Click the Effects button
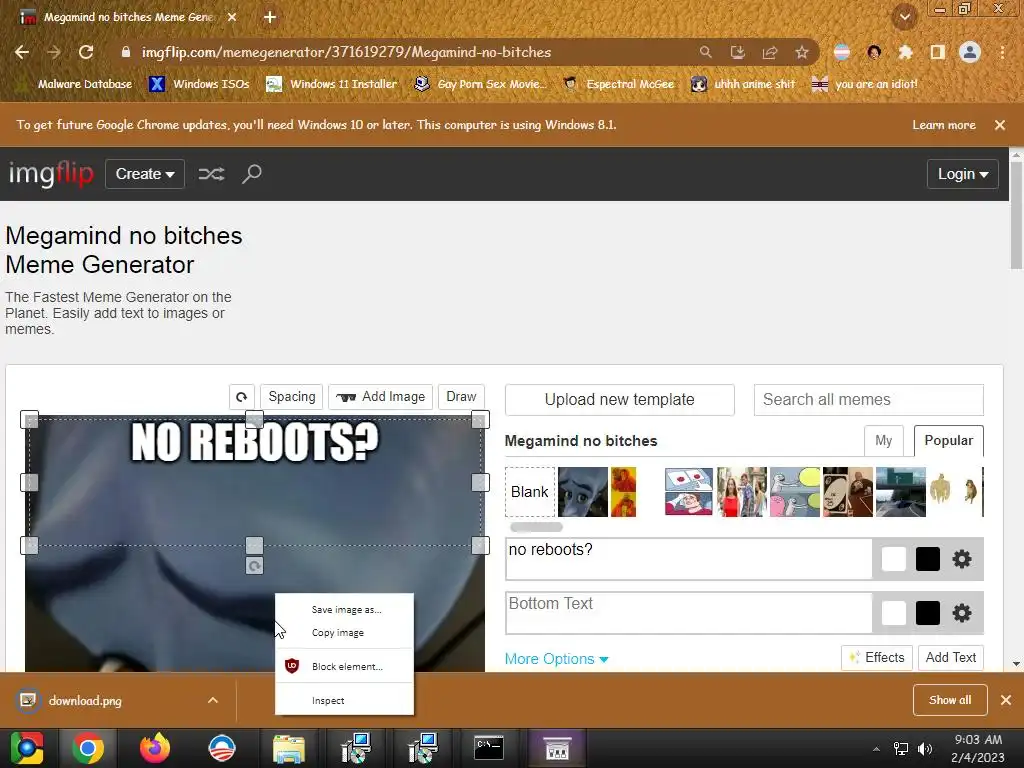 tap(877, 658)
